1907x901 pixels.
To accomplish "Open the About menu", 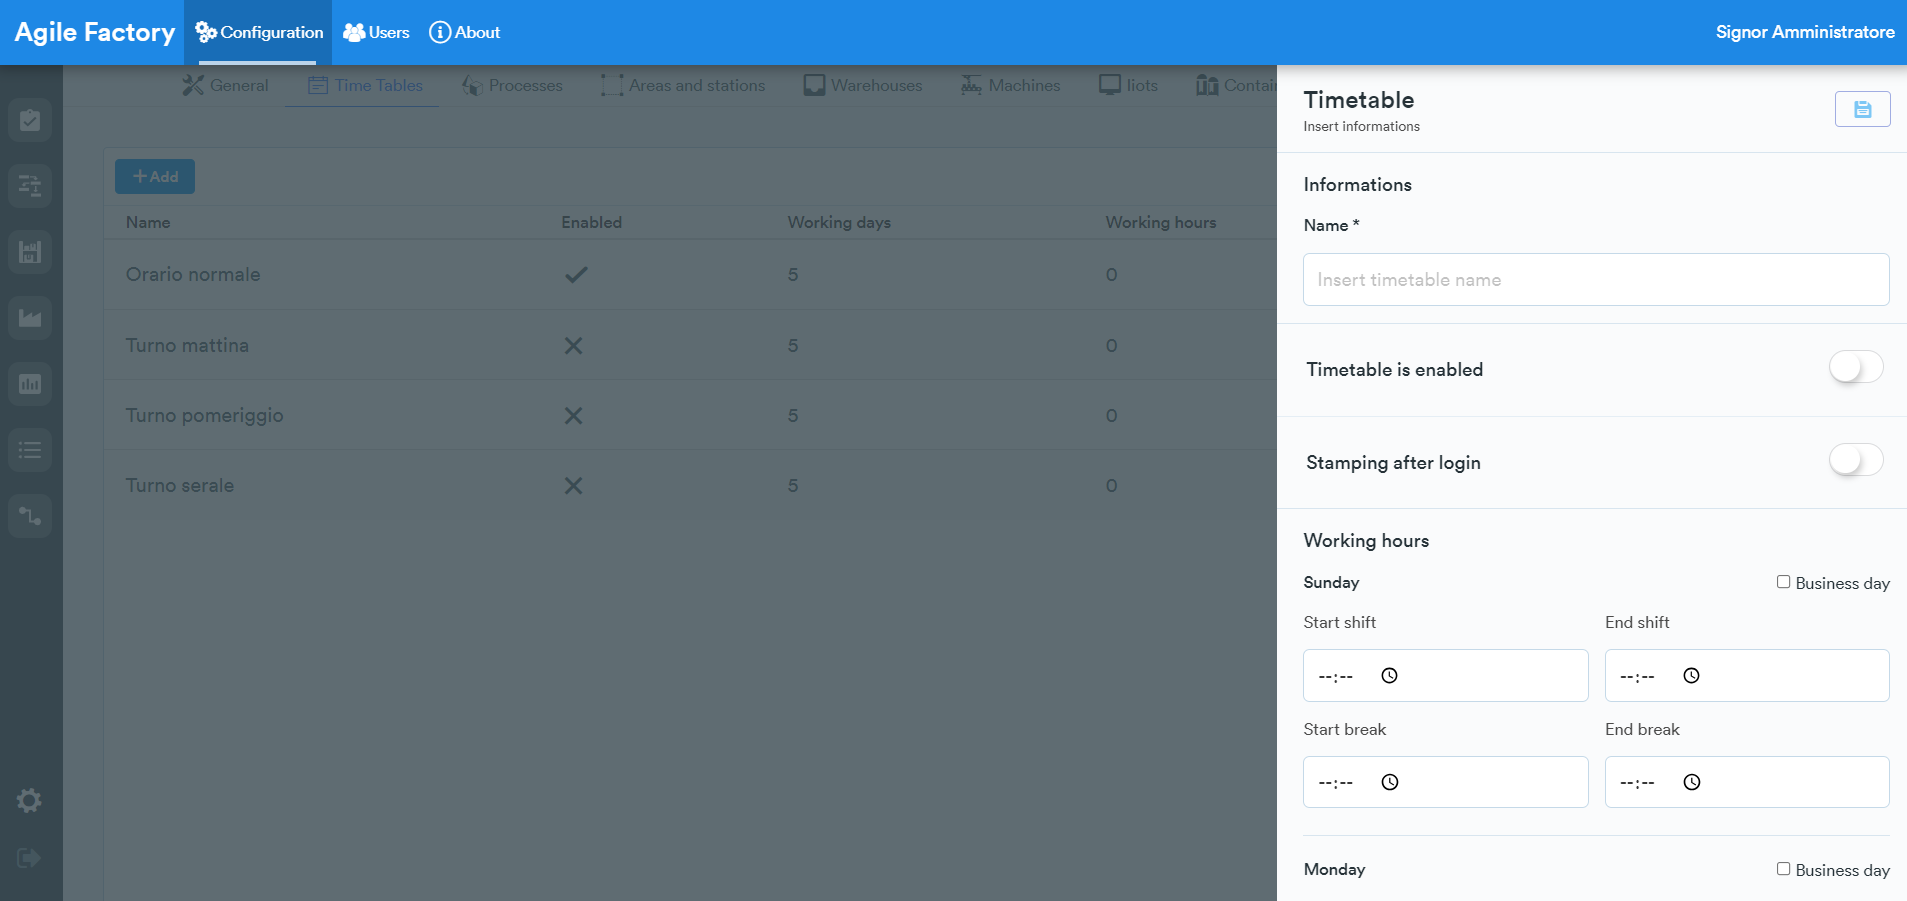I will pyautogui.click(x=464, y=32).
